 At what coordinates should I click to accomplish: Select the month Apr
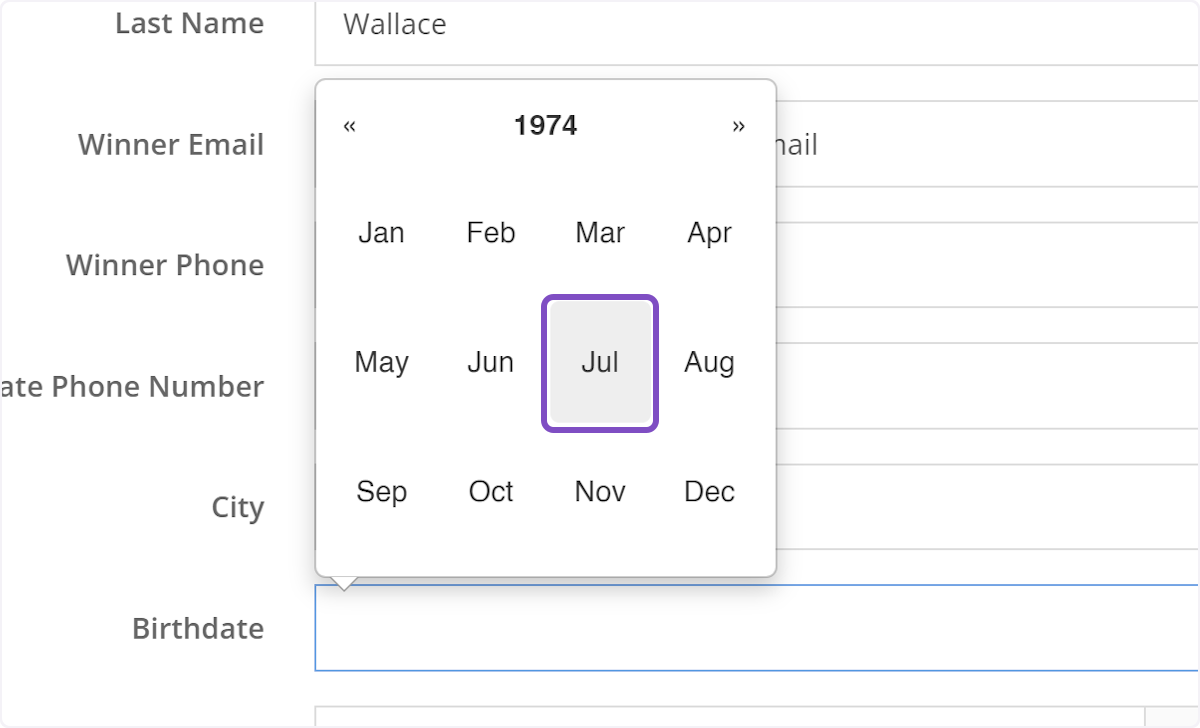point(708,233)
